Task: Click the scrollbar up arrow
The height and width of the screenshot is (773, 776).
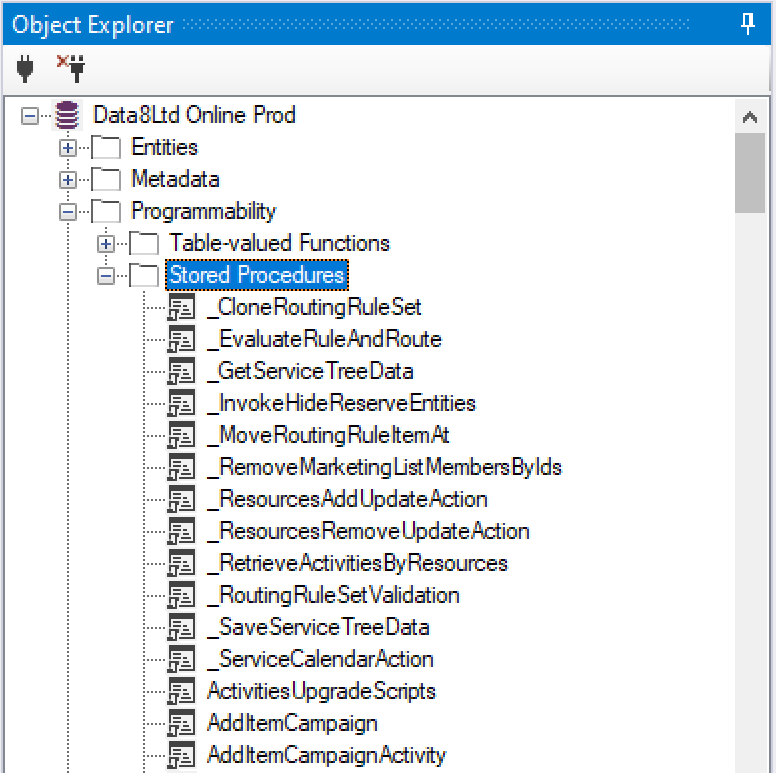Action: pyautogui.click(x=750, y=117)
